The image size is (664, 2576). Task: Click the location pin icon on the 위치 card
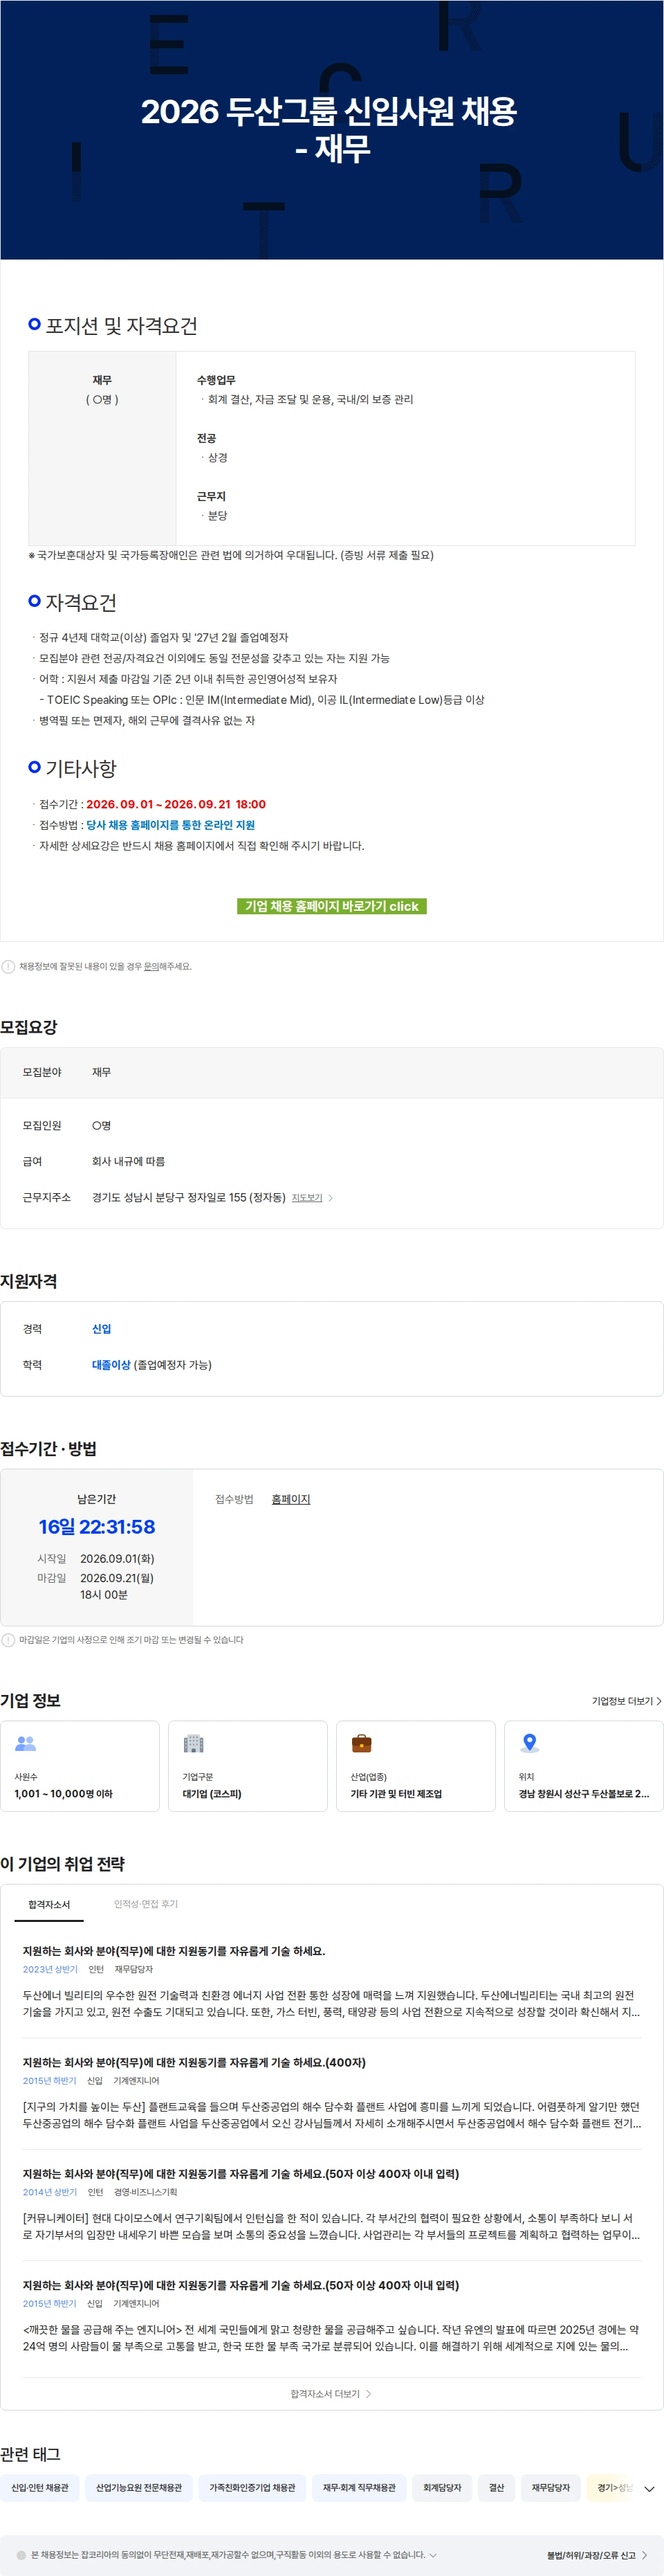click(x=530, y=1744)
